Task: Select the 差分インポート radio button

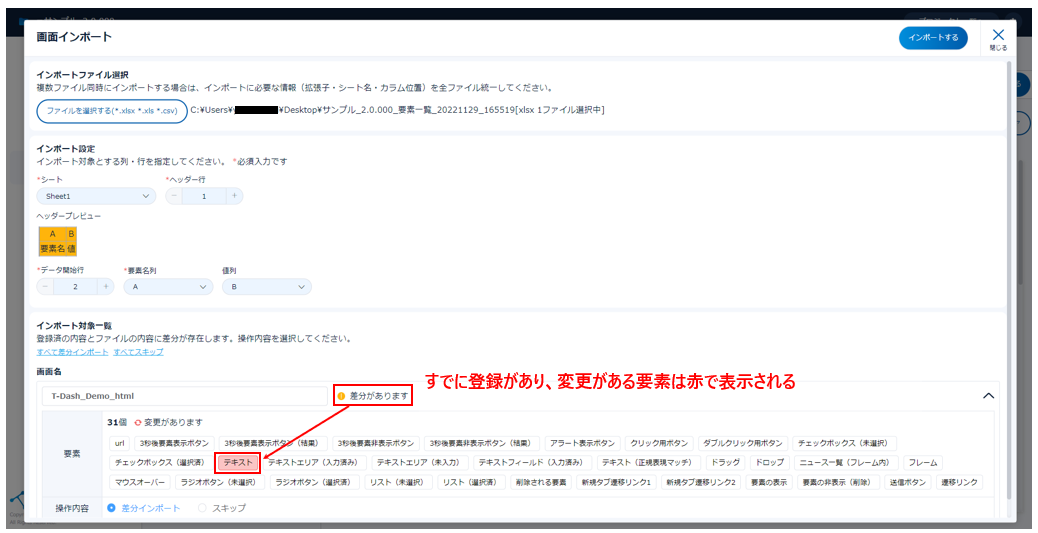Action: click(111, 508)
